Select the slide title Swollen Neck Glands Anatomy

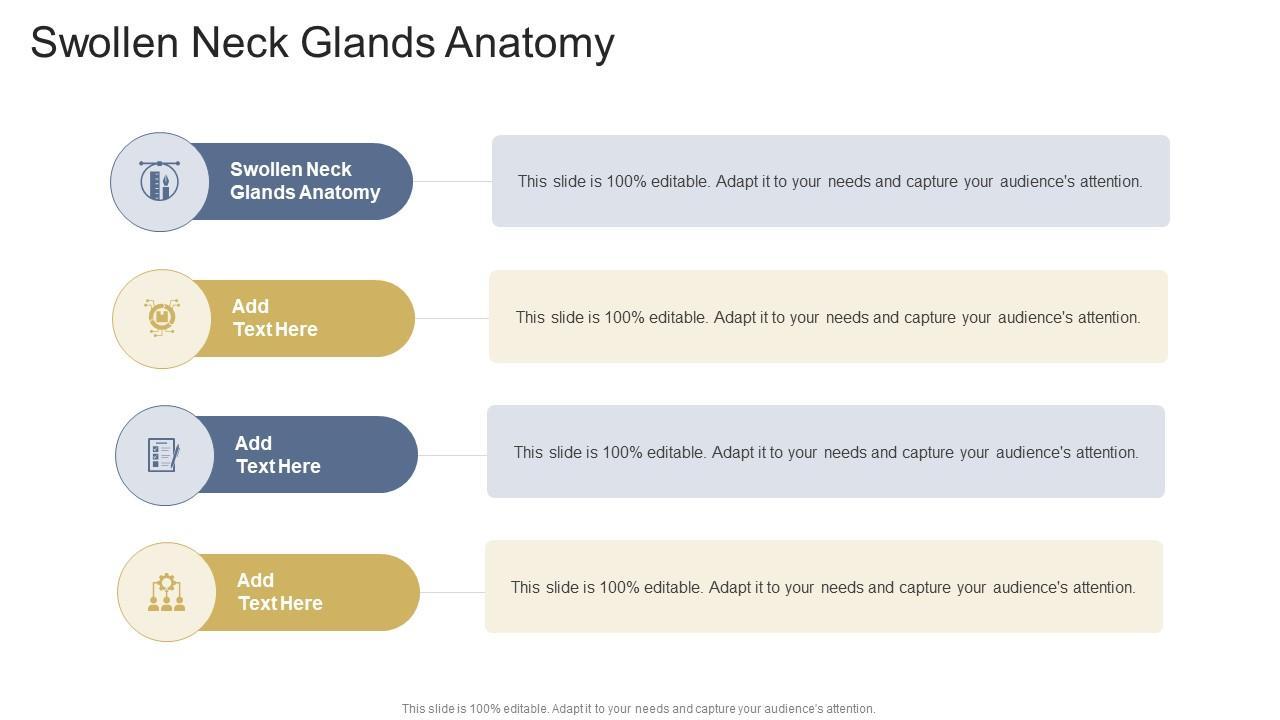click(x=322, y=43)
